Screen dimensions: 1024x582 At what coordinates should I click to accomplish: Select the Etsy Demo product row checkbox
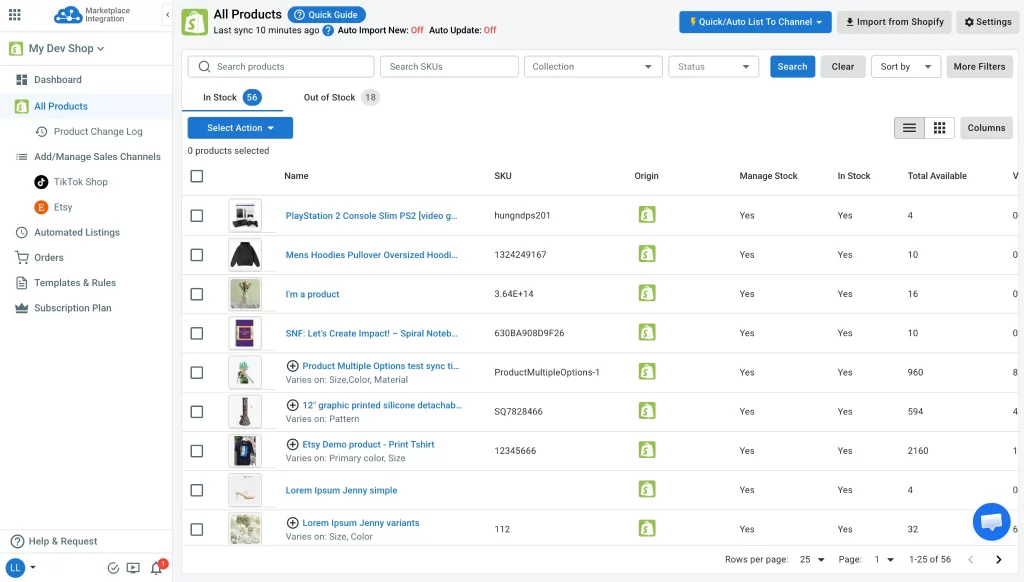pyautogui.click(x=197, y=451)
